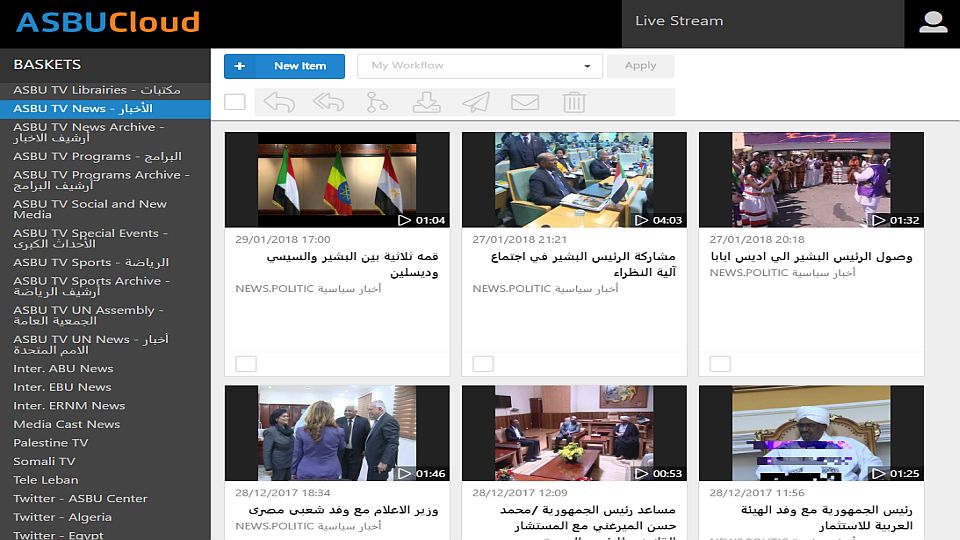Play the 01:25 video via play icon
960x540 pixels.
[x=879, y=473]
